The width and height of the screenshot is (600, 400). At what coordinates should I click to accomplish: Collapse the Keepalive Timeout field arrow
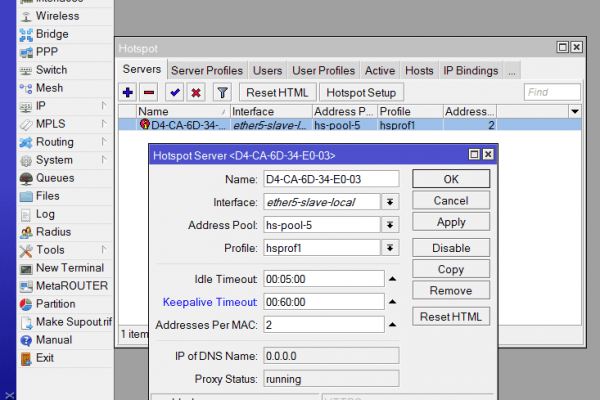(x=392, y=302)
